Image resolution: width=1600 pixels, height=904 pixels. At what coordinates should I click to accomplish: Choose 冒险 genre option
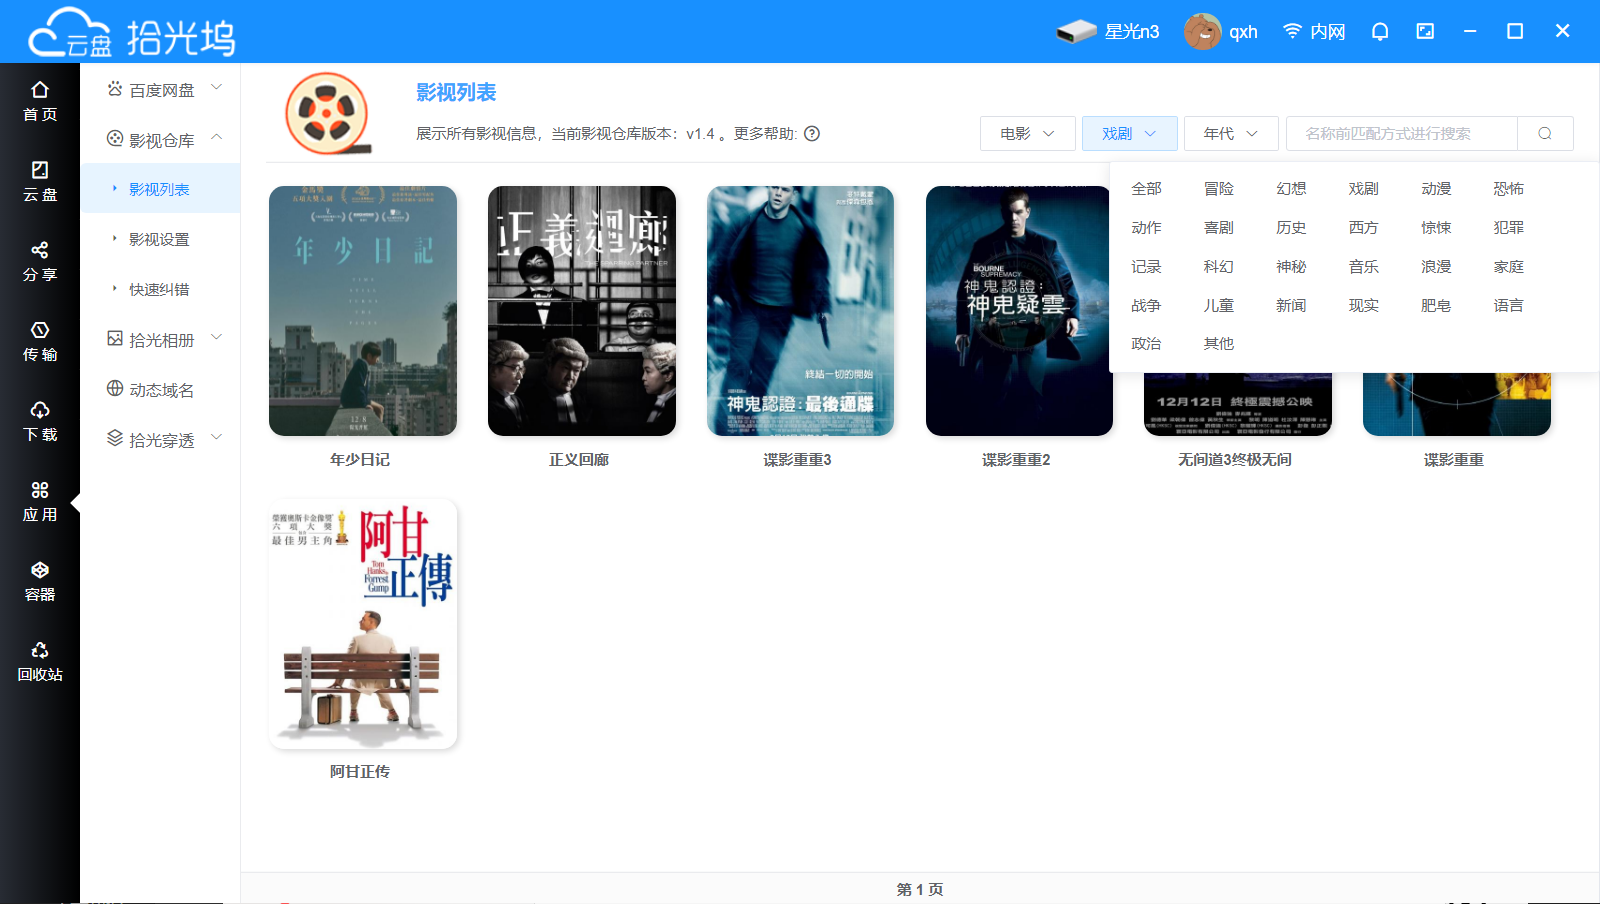tap(1218, 188)
